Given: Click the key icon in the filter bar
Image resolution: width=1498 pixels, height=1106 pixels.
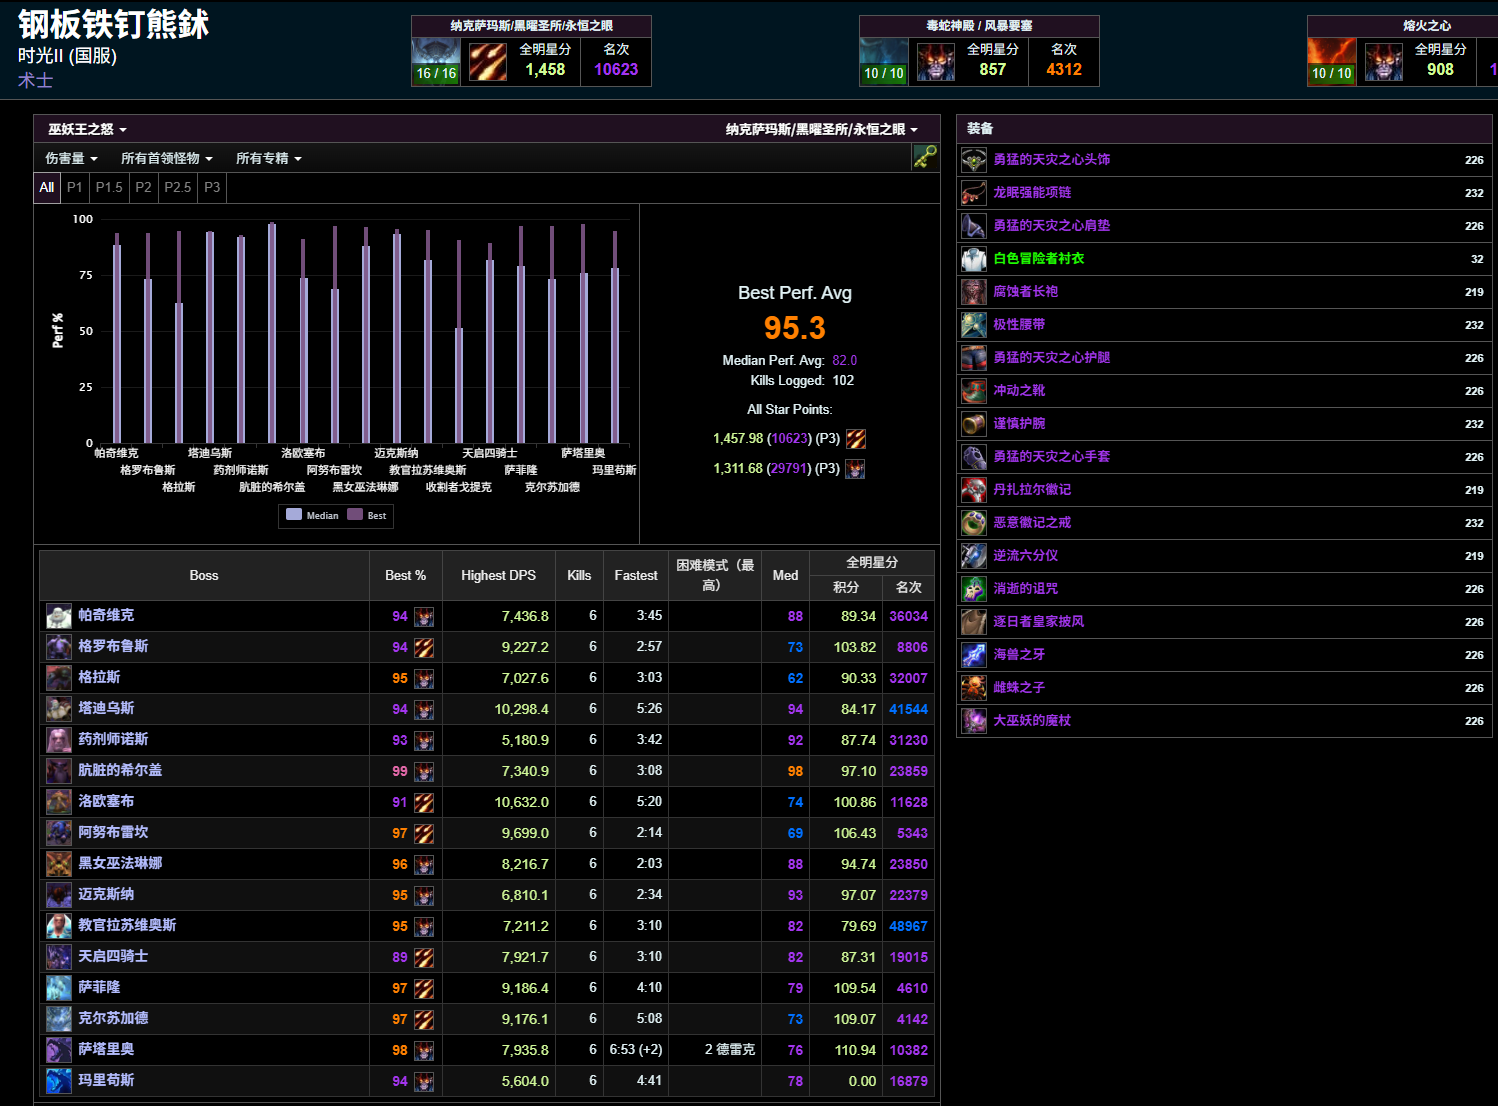Looking at the screenshot, I should coord(925,157).
